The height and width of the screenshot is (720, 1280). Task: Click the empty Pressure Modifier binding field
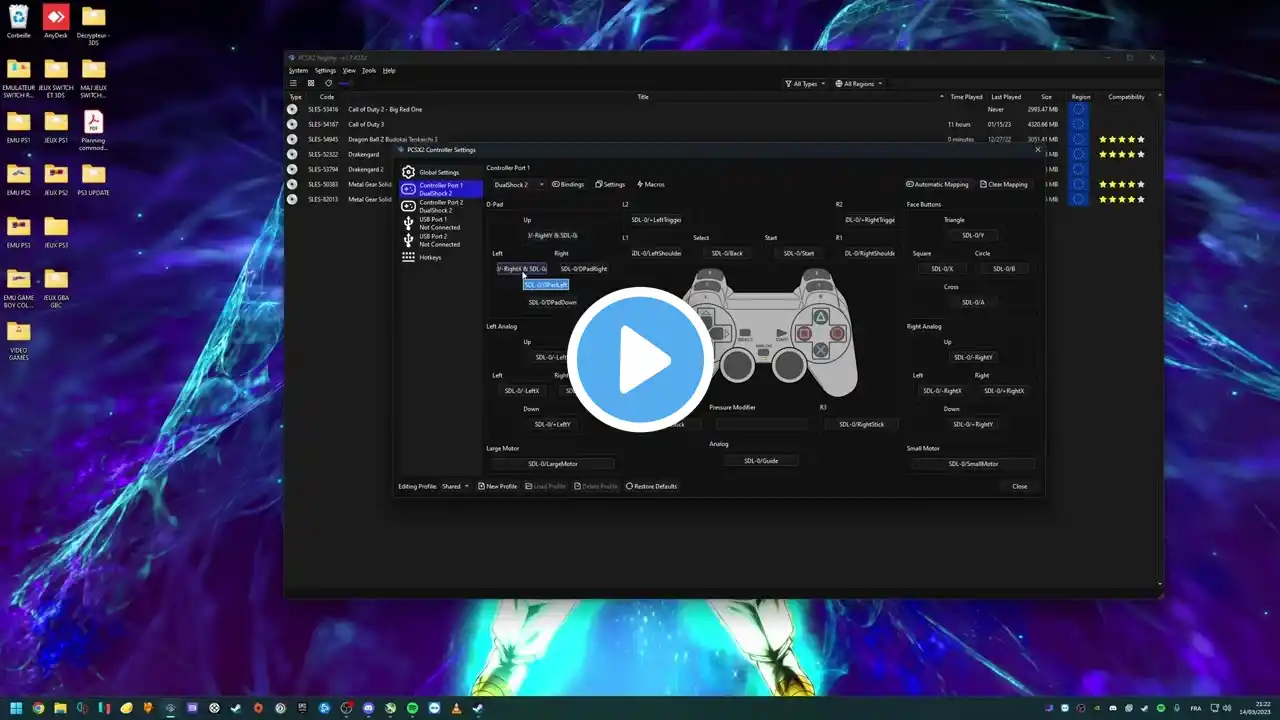[x=761, y=424]
